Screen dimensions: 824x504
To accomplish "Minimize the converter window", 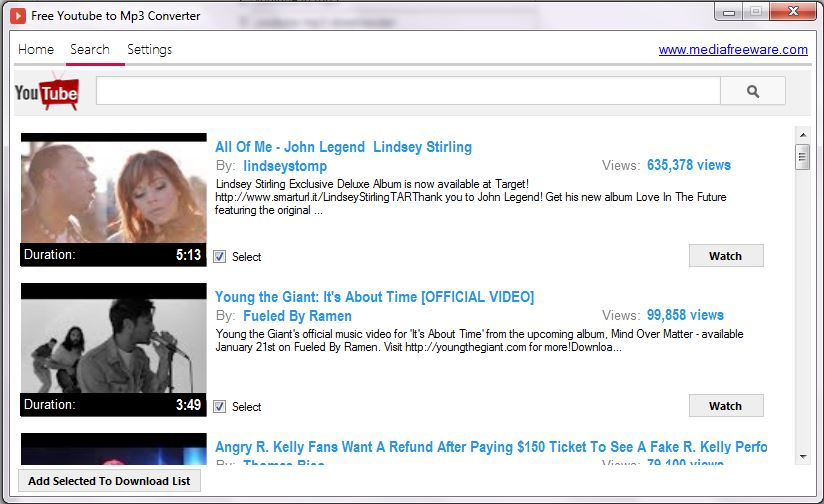I will (729, 12).
